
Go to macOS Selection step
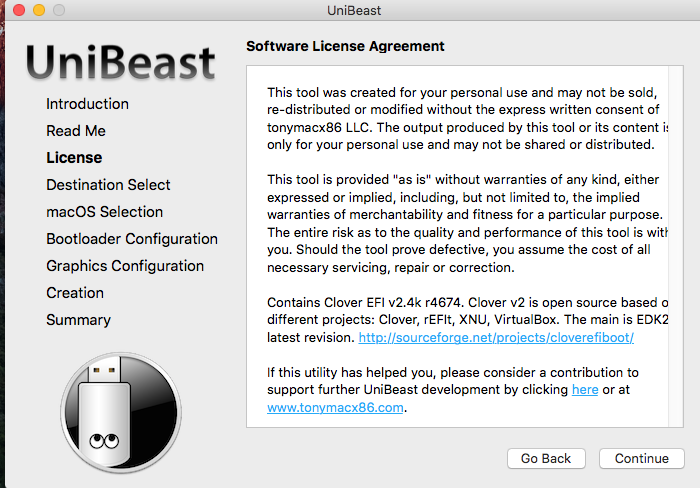tap(104, 212)
